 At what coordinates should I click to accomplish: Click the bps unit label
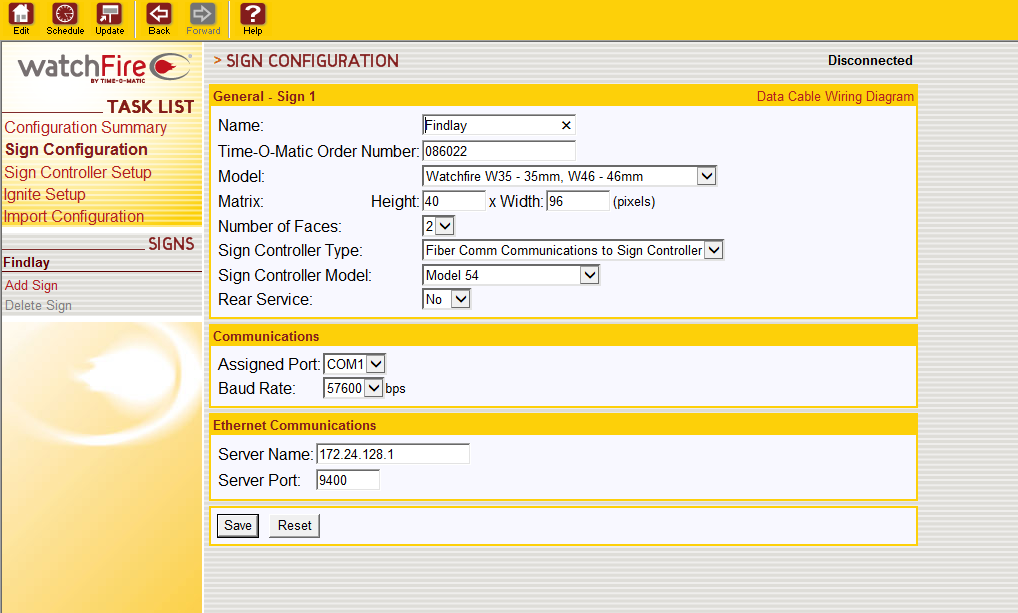395,389
